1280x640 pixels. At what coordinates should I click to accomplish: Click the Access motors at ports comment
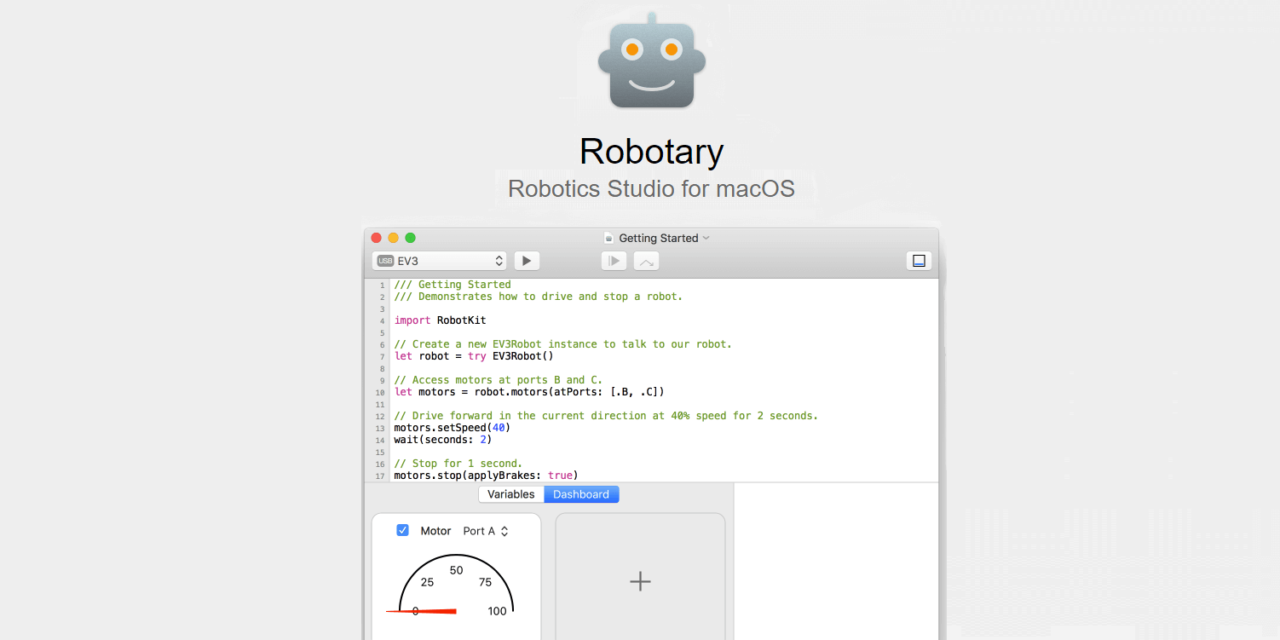[498, 380]
